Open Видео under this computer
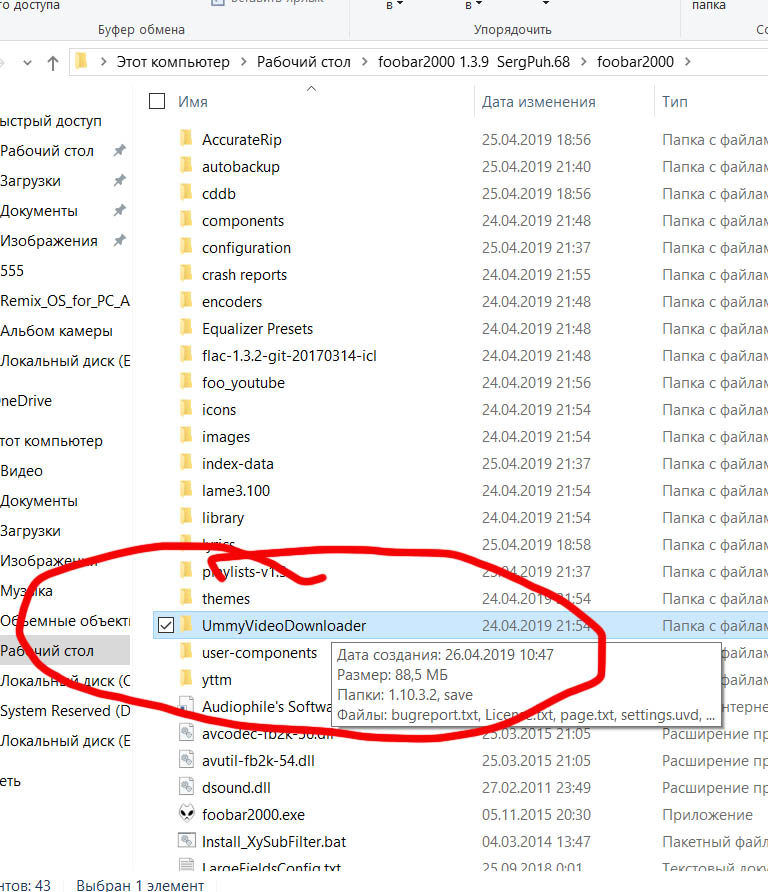768x892 pixels. click(x=21, y=471)
